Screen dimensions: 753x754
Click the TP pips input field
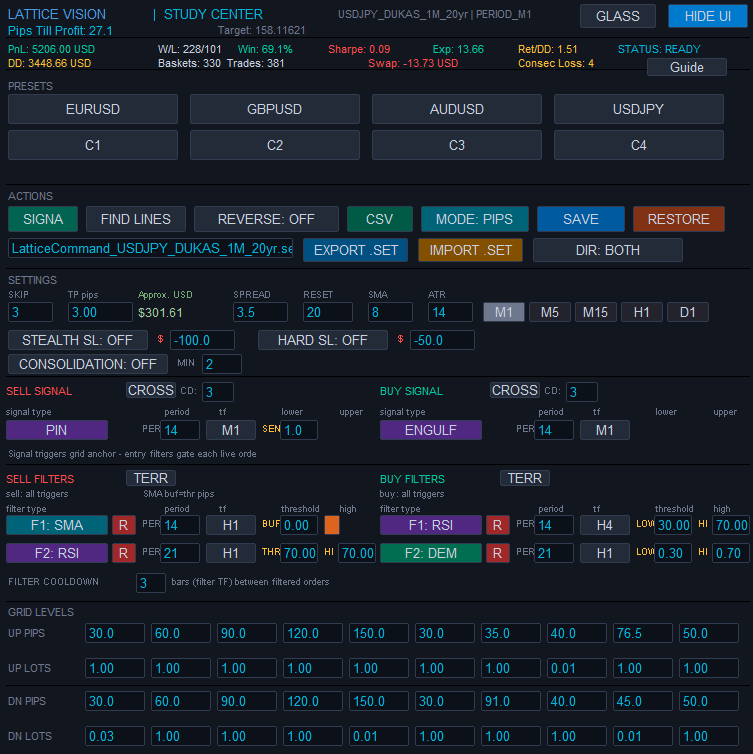pyautogui.click(x=100, y=312)
